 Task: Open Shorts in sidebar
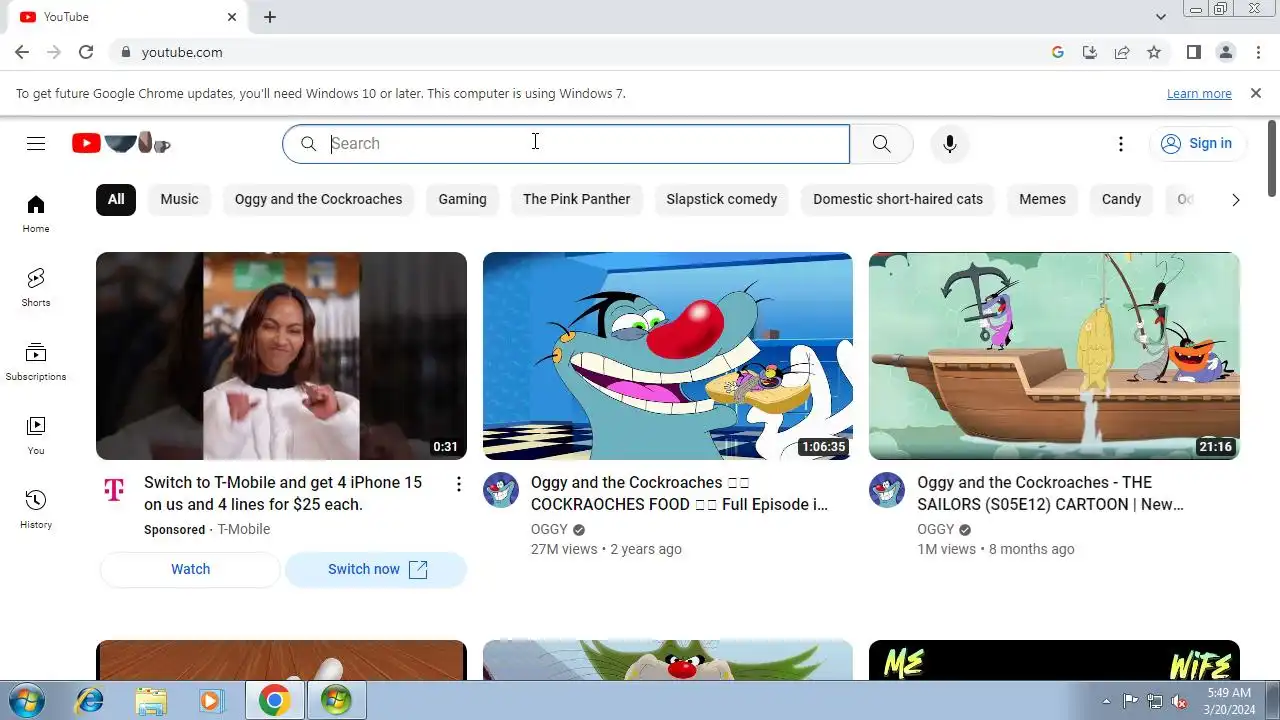click(x=36, y=287)
